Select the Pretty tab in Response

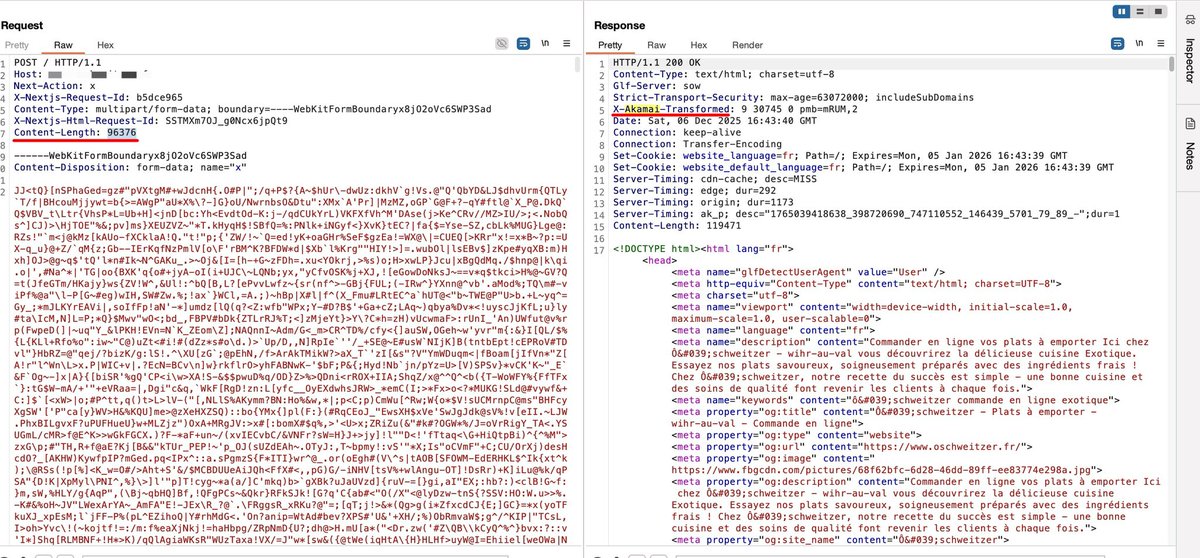click(610, 46)
